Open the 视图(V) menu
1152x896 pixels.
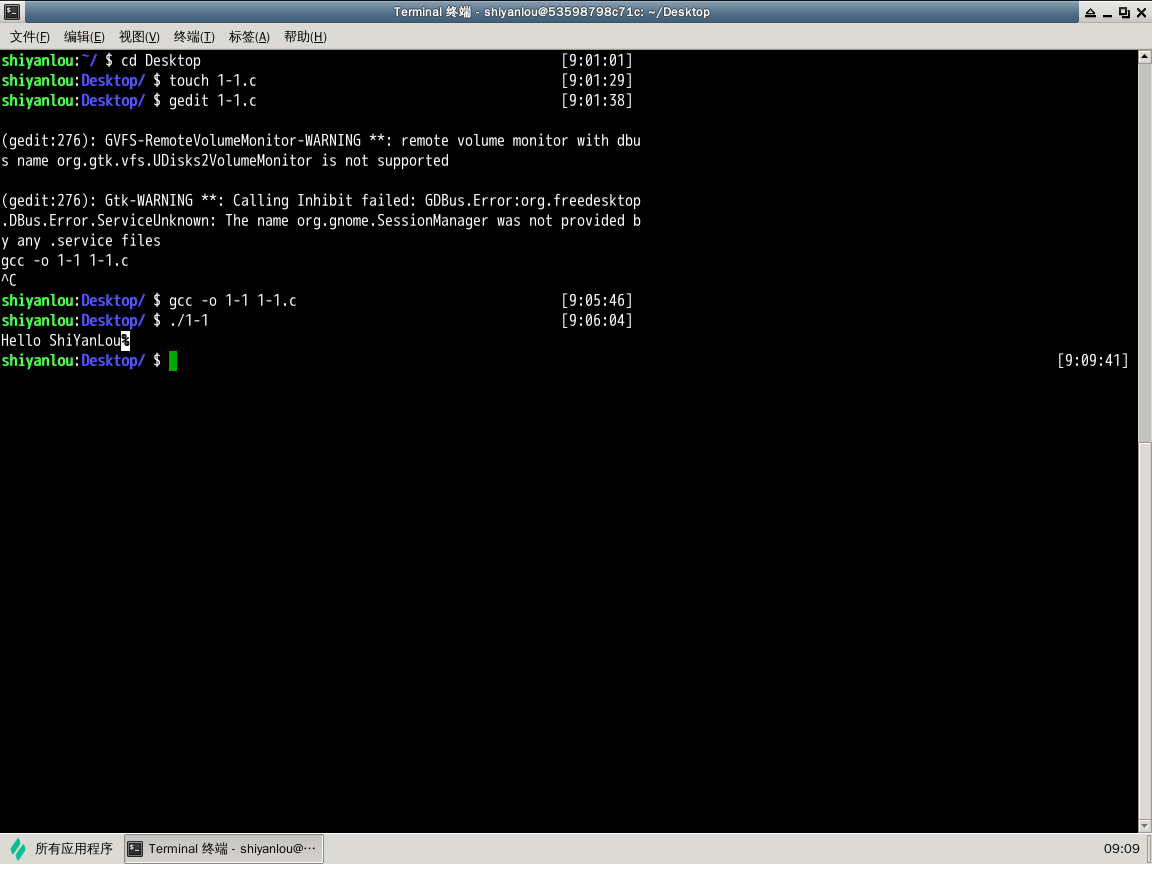139,37
